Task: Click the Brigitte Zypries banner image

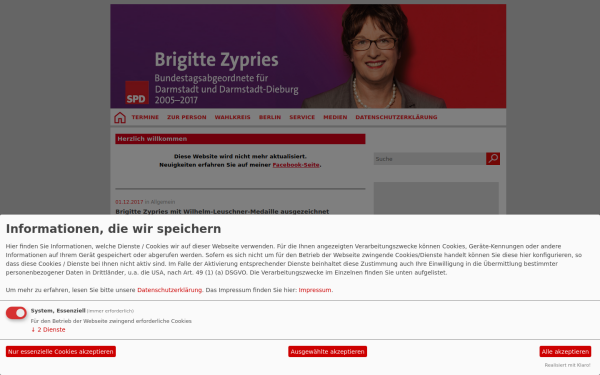Action: tap(308, 56)
